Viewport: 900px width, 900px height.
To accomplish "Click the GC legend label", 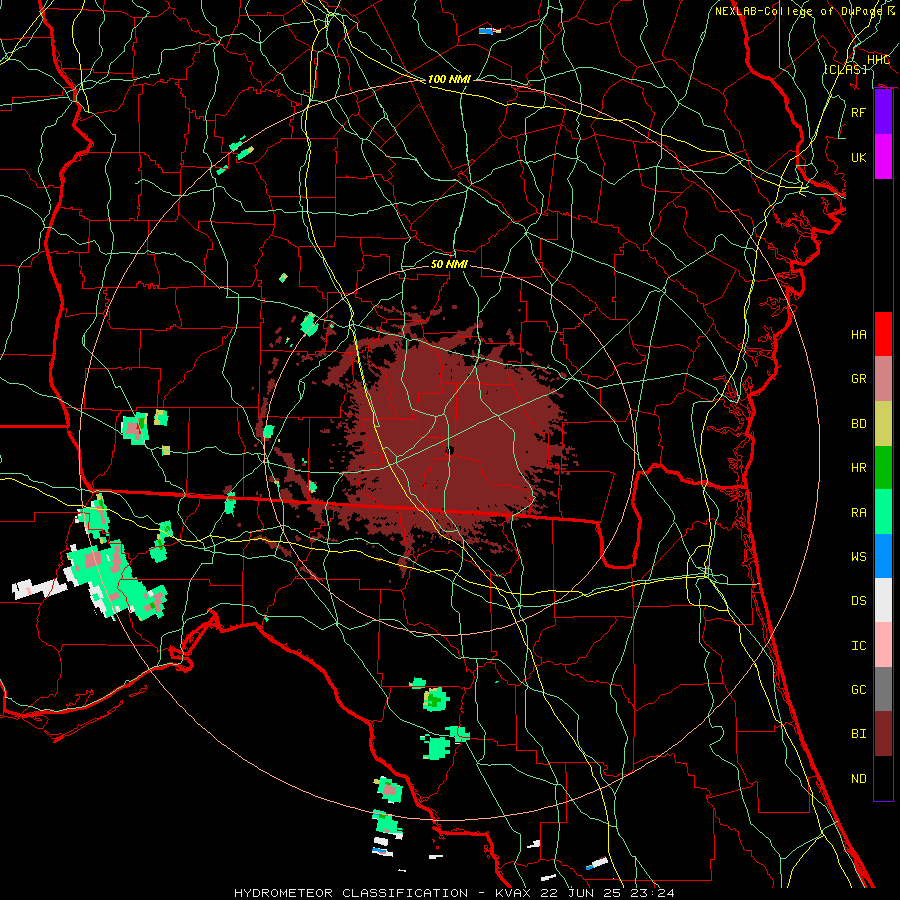I will pyautogui.click(x=859, y=690).
